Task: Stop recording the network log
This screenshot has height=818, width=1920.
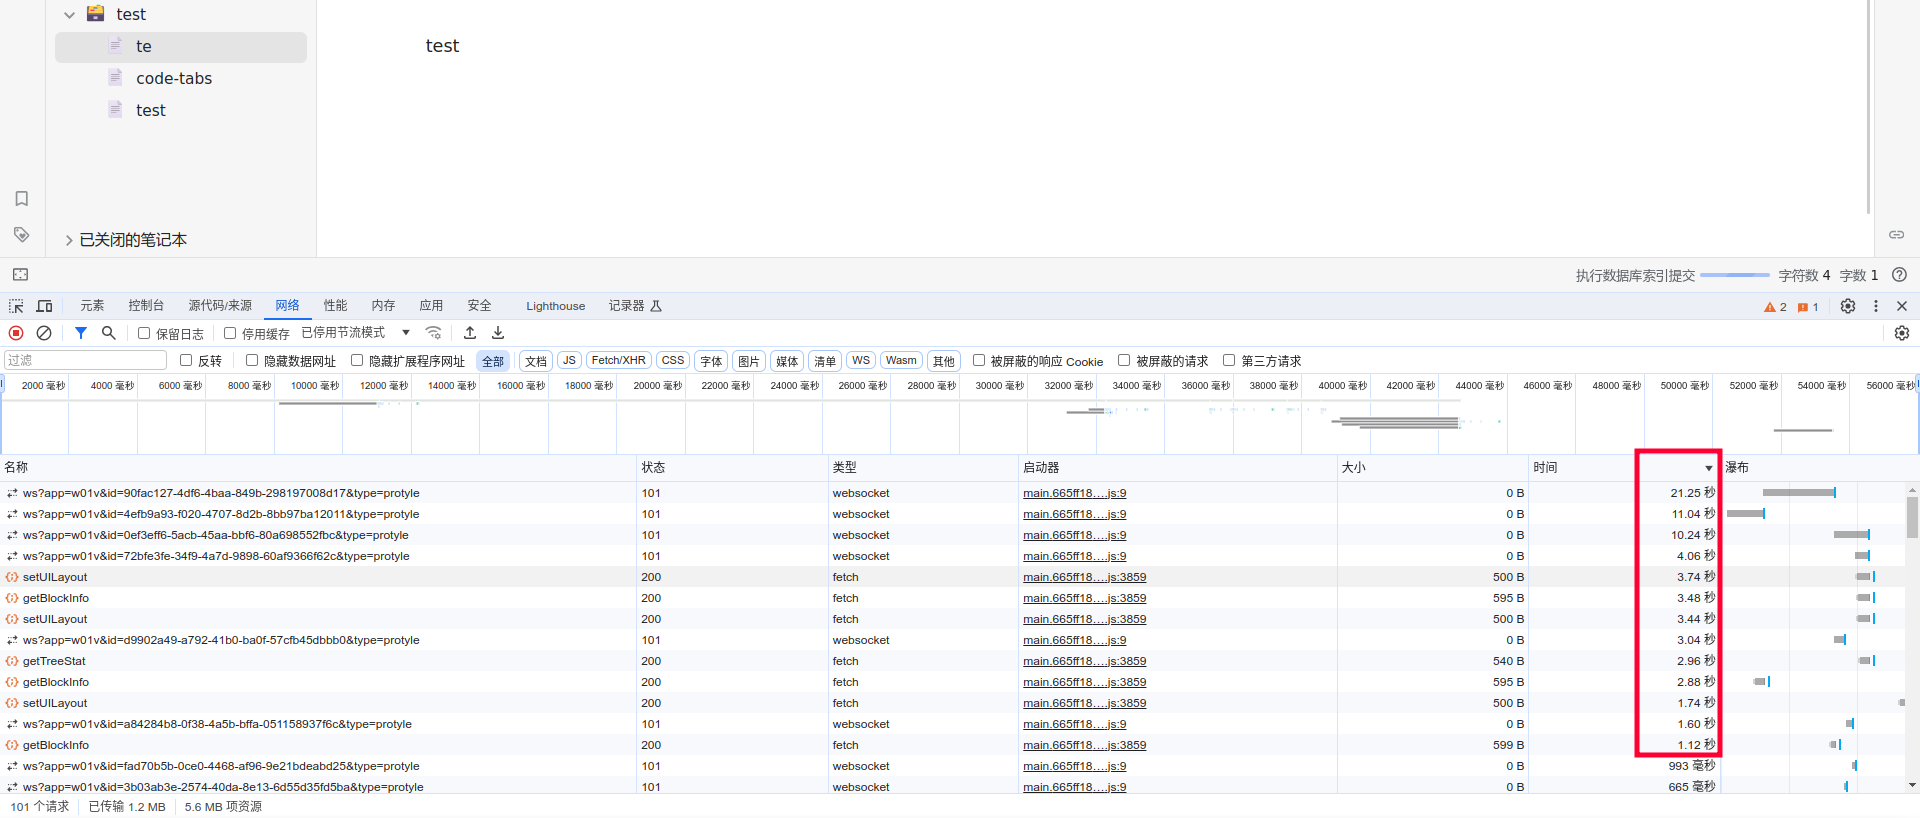Action: click(x=16, y=333)
